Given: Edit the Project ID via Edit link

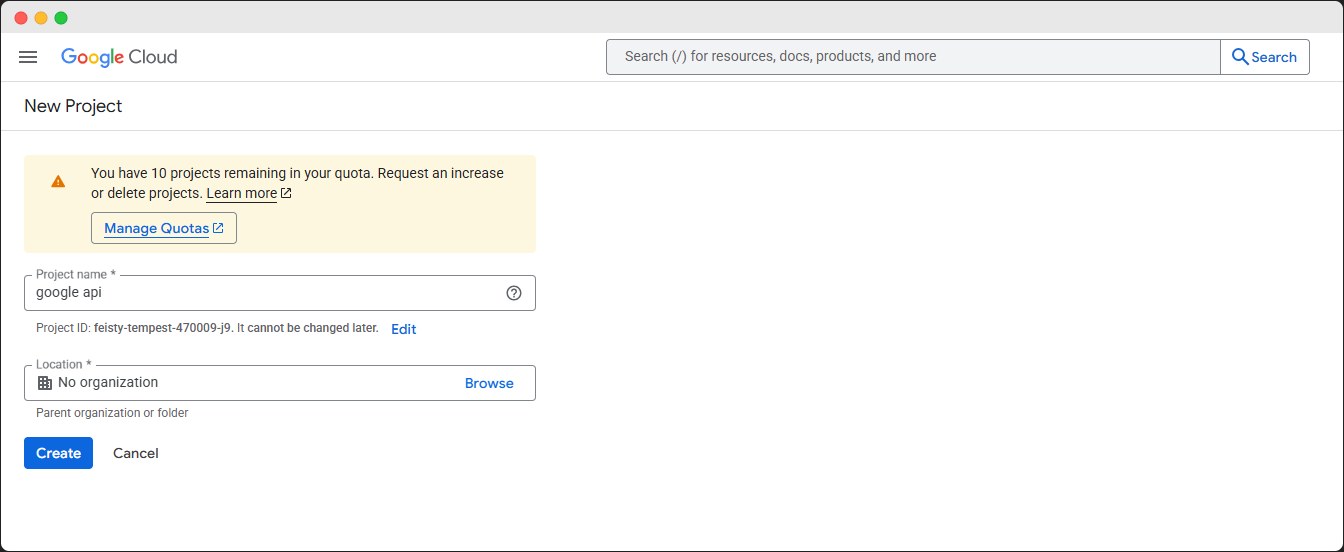Looking at the screenshot, I should tap(404, 329).
